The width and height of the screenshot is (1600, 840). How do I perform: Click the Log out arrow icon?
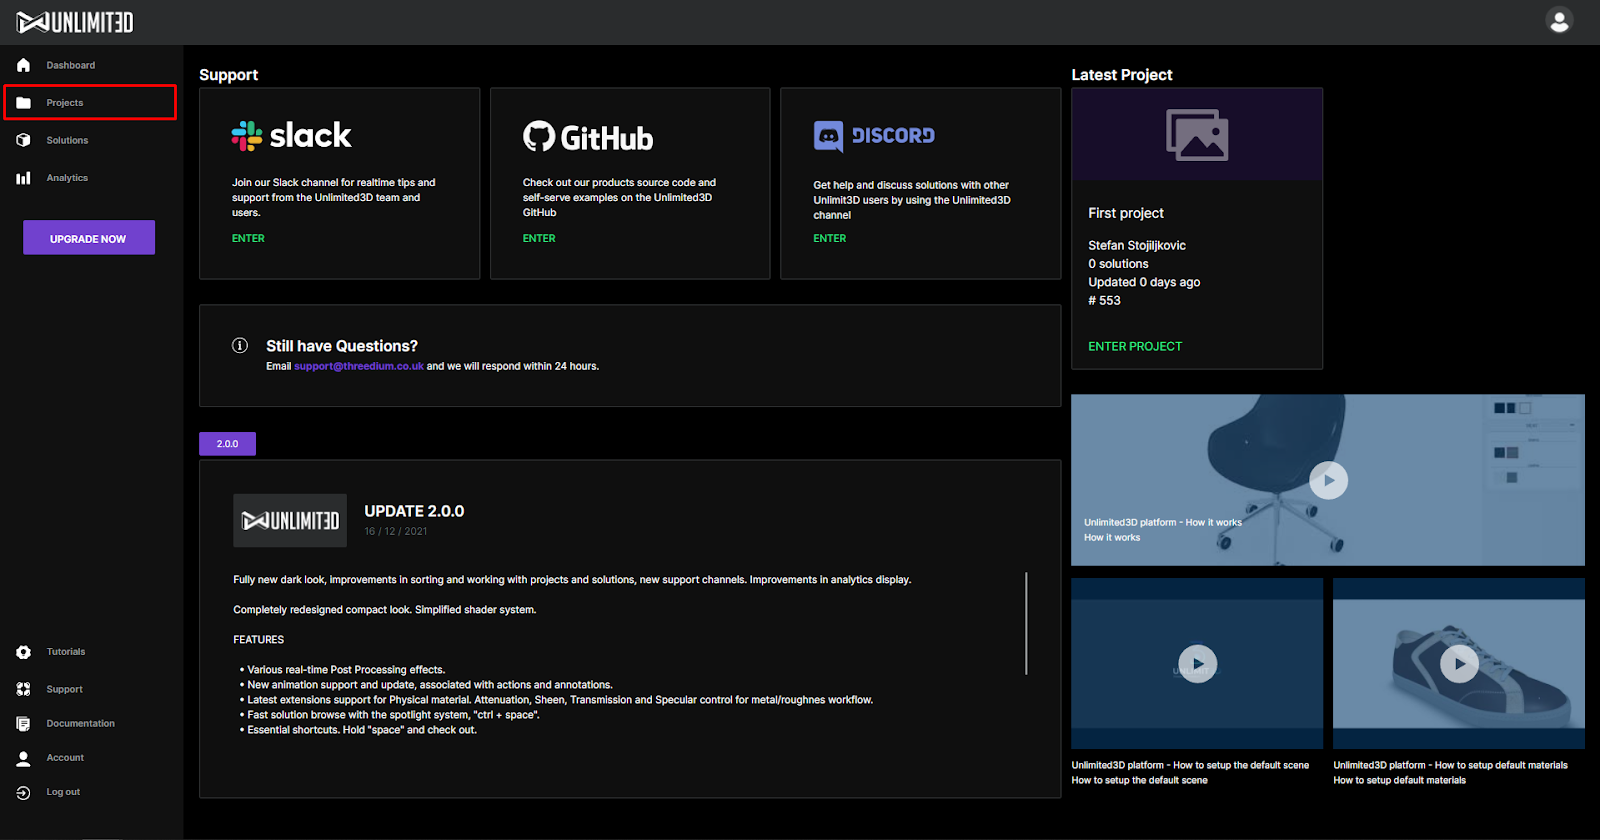coord(23,792)
